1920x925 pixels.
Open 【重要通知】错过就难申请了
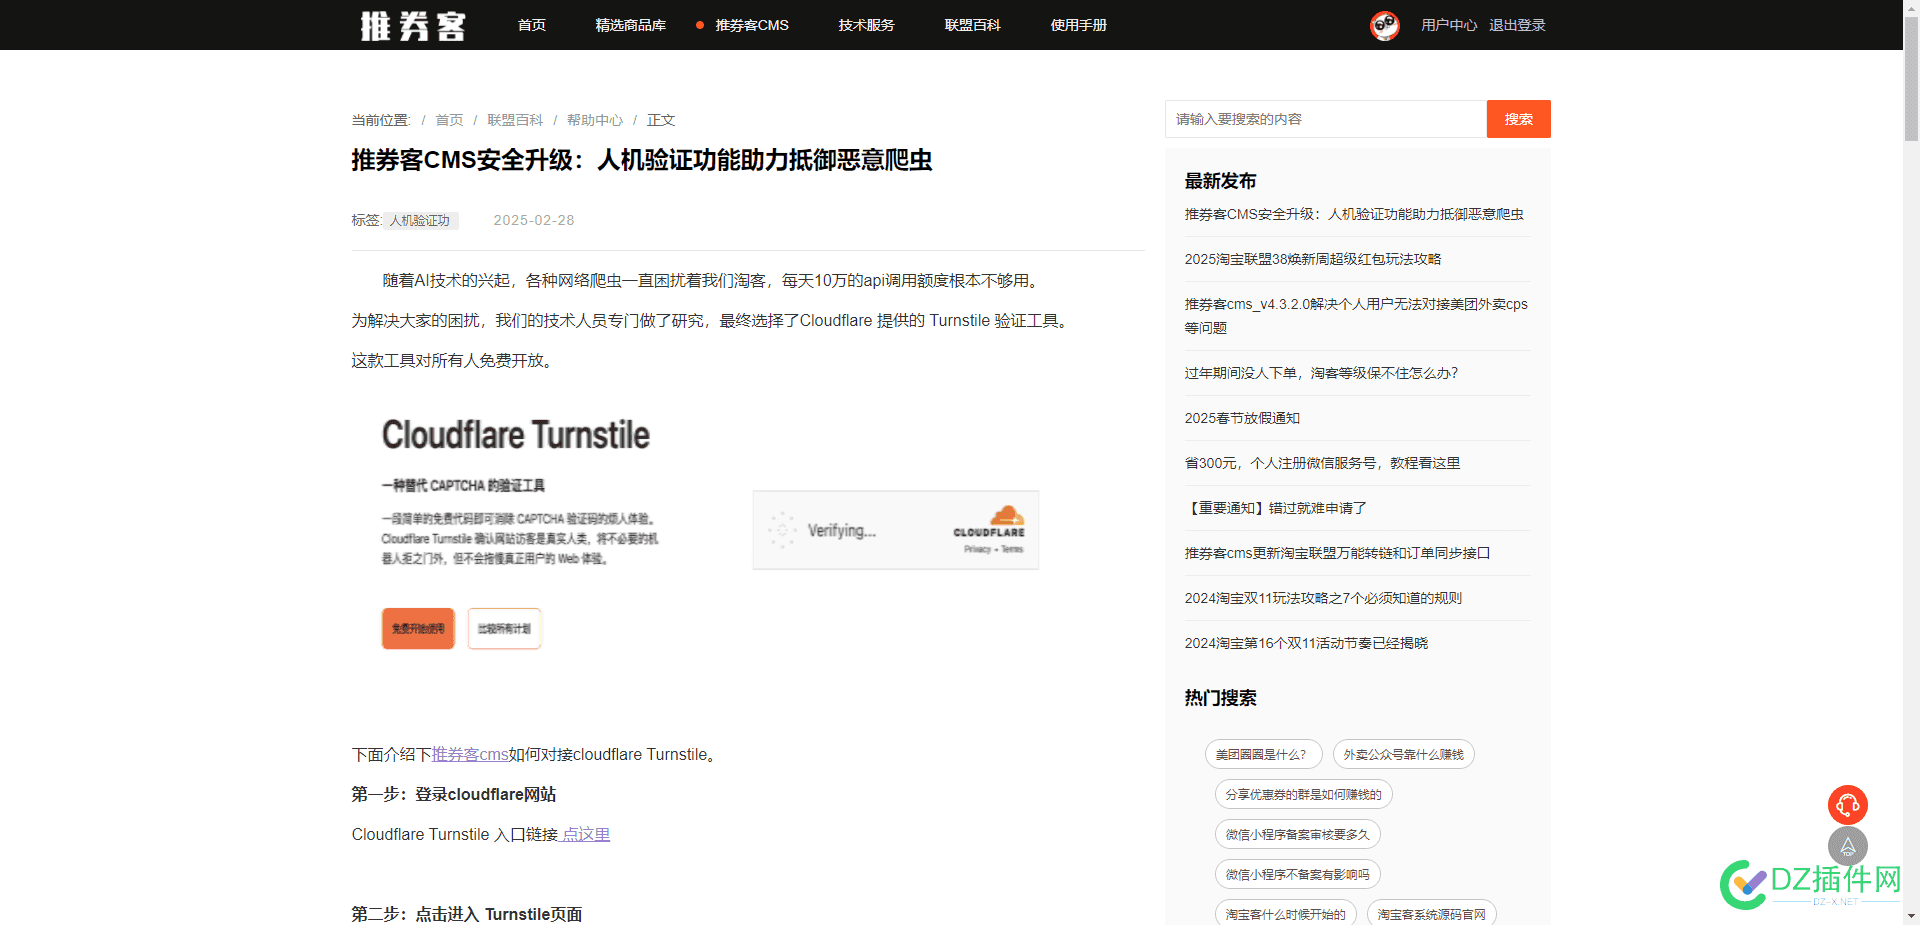click(1275, 508)
